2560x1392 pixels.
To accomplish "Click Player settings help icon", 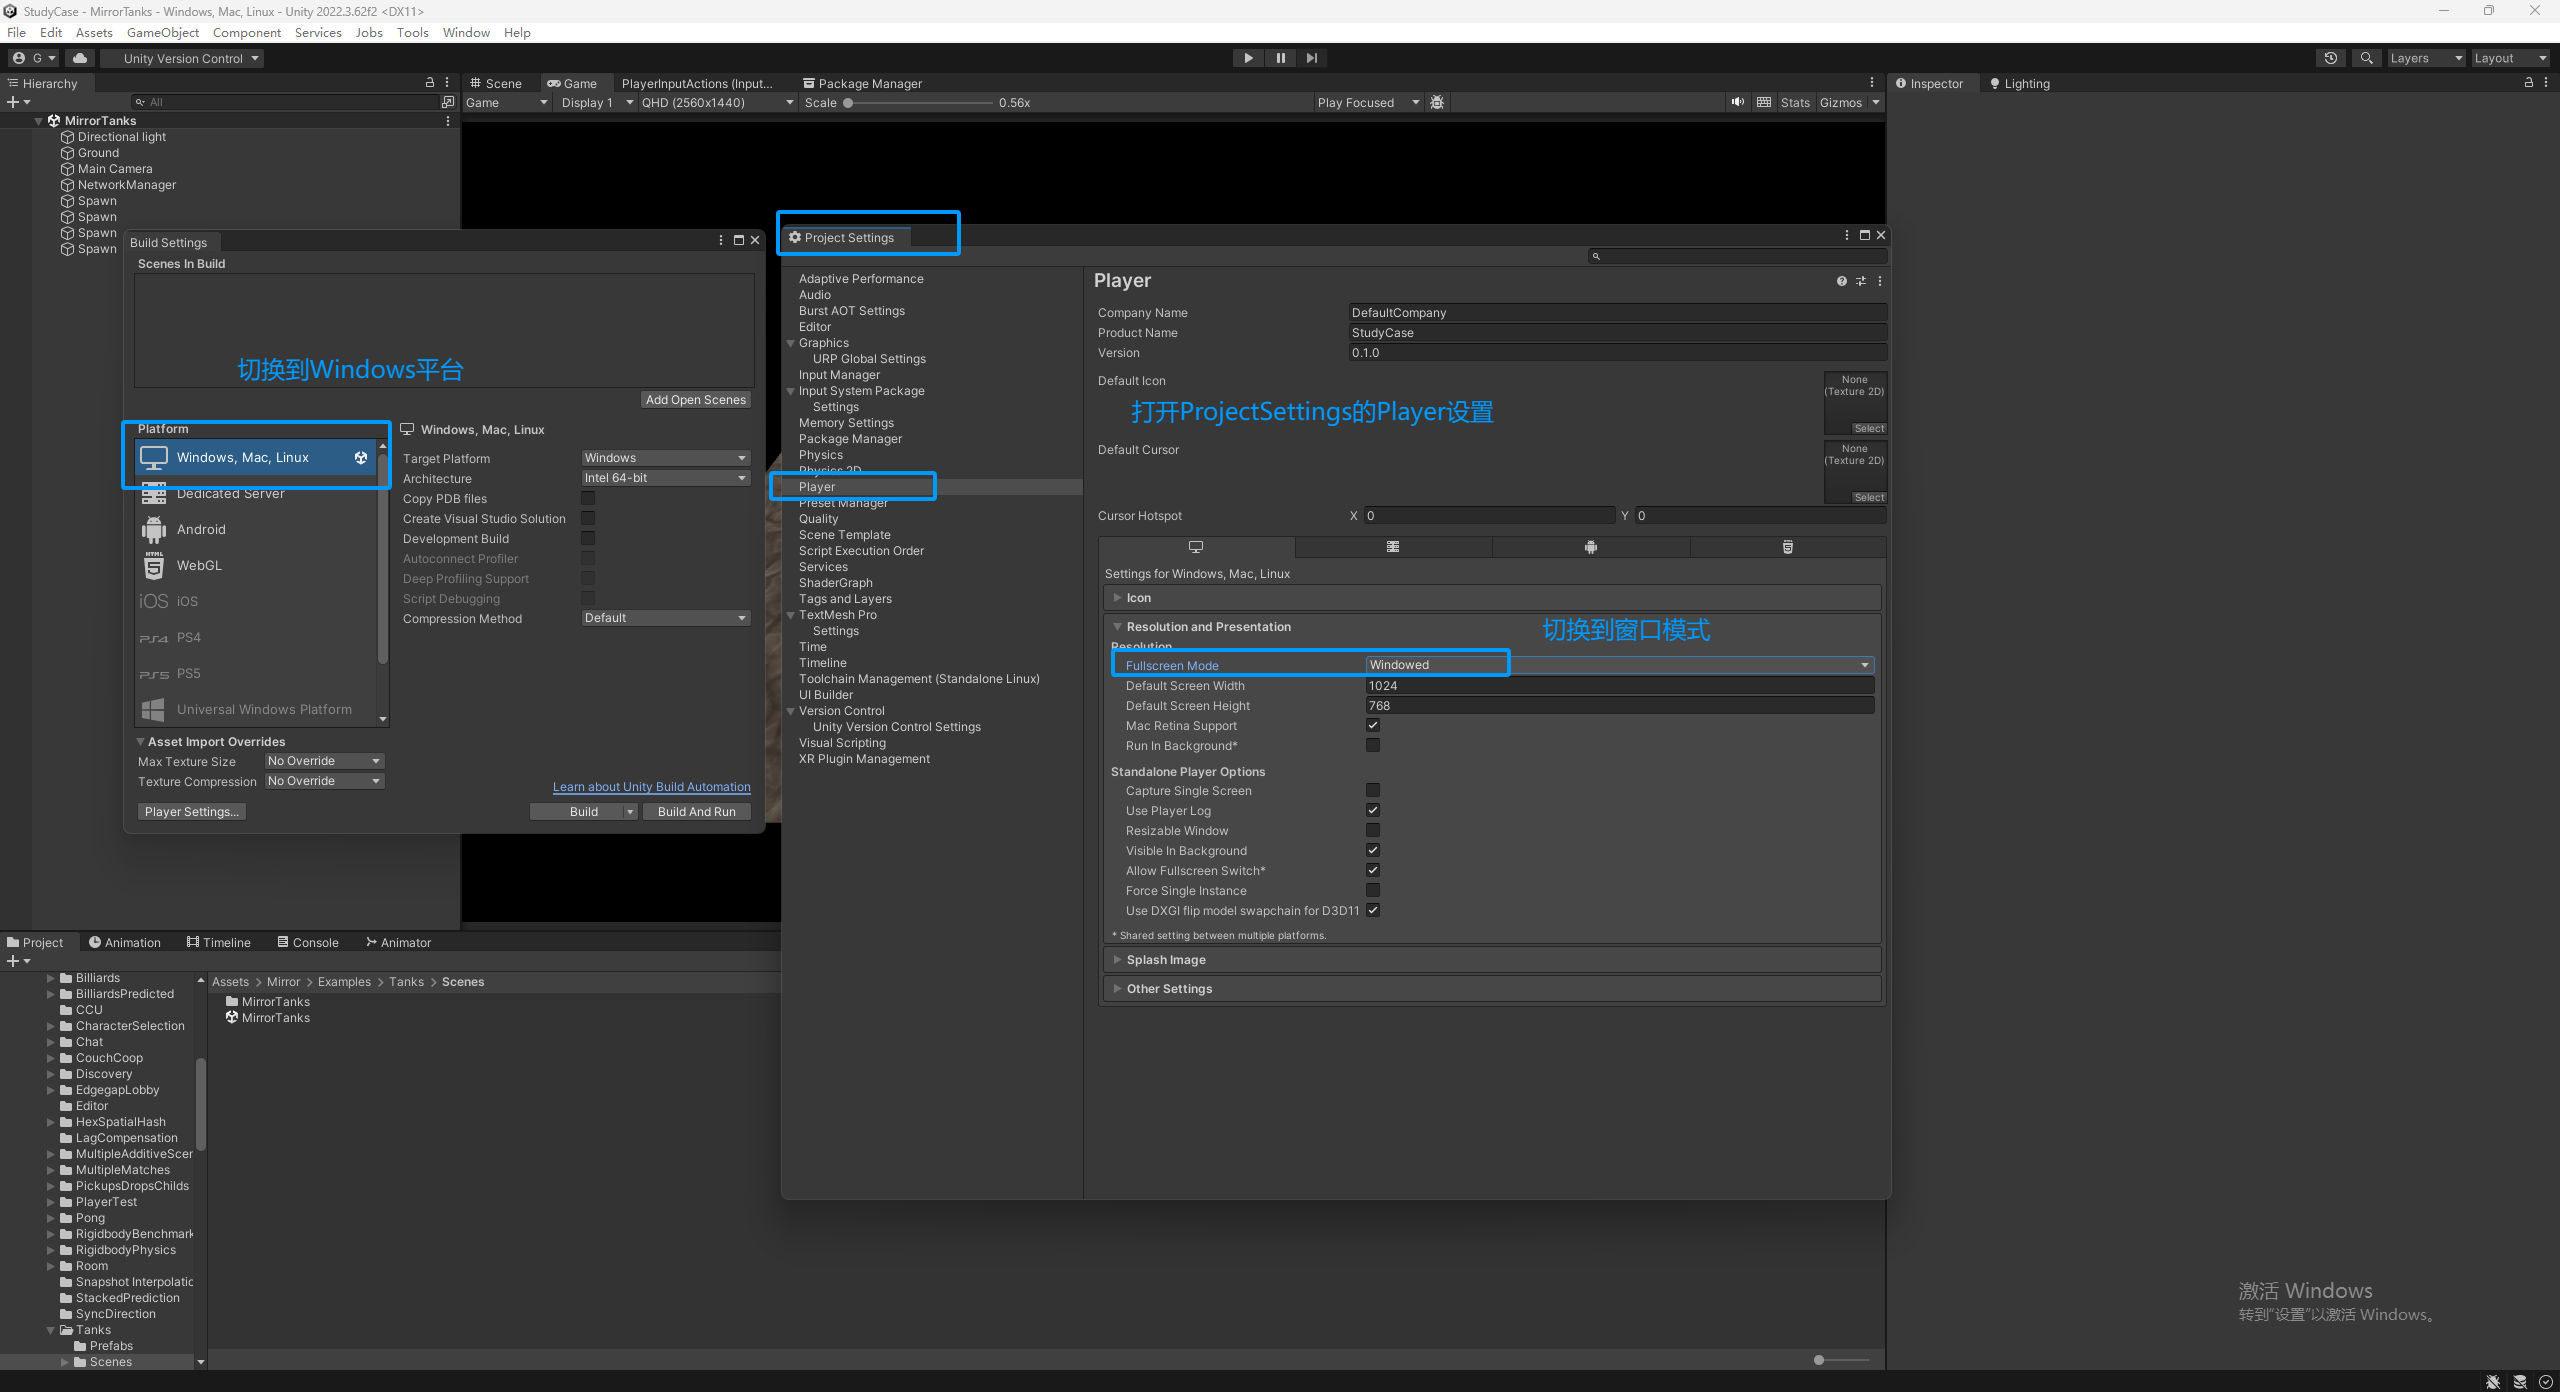I will point(1841,281).
